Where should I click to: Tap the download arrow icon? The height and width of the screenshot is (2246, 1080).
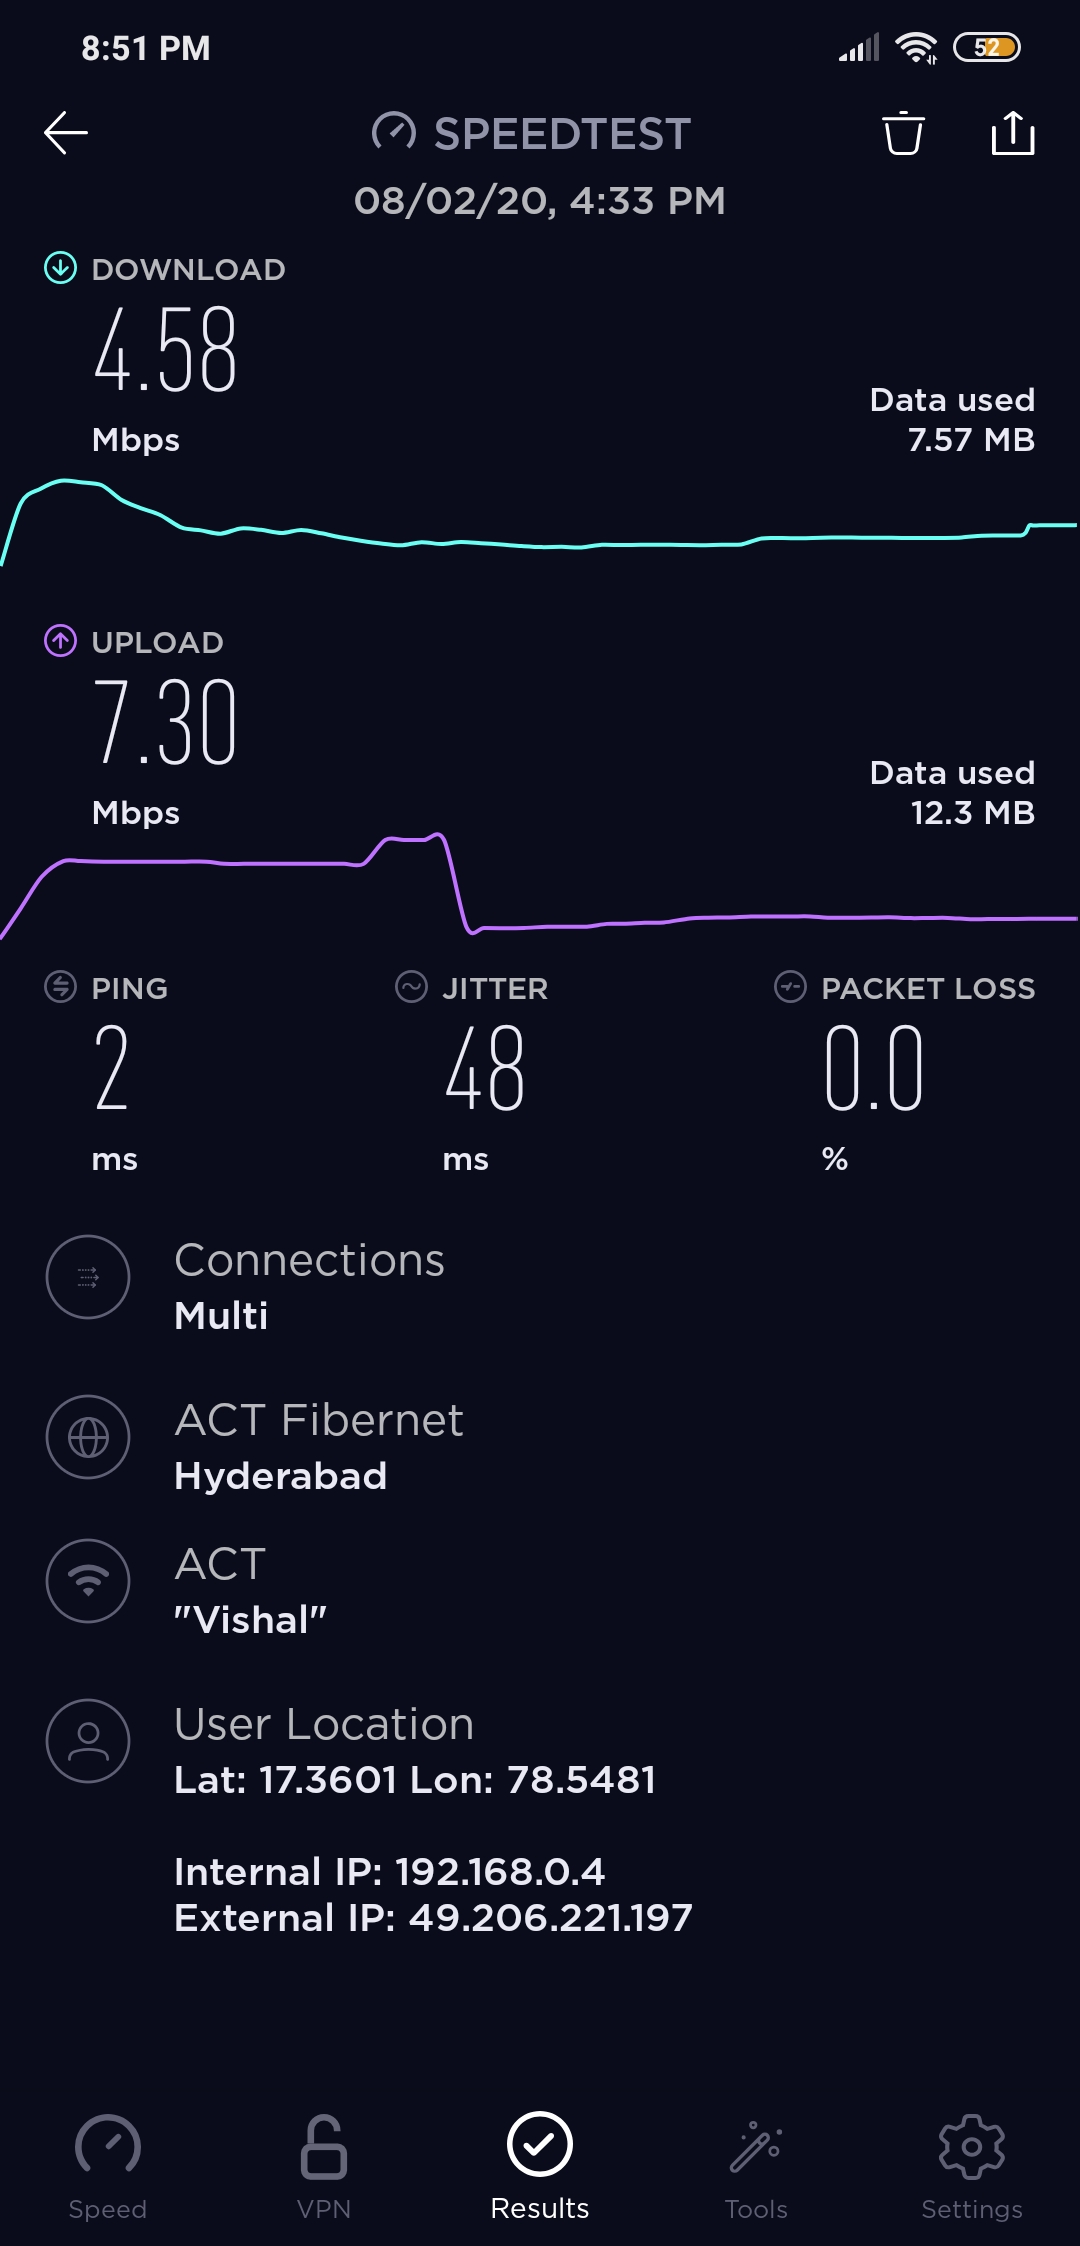tap(60, 268)
